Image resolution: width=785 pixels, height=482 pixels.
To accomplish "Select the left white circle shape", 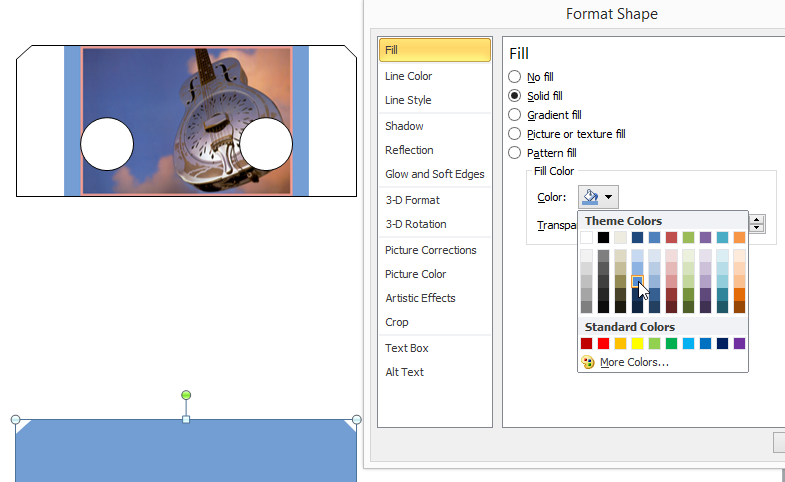I will pos(107,144).
